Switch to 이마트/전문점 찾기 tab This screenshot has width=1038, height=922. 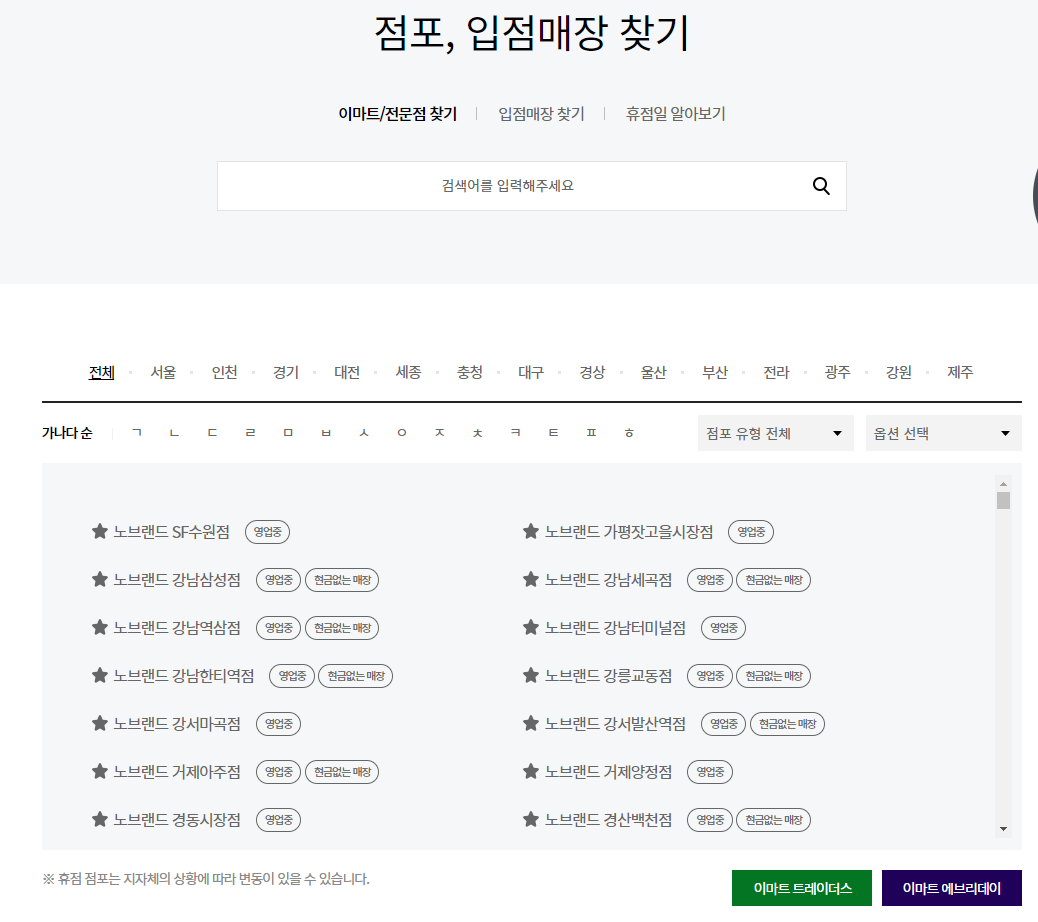(397, 114)
